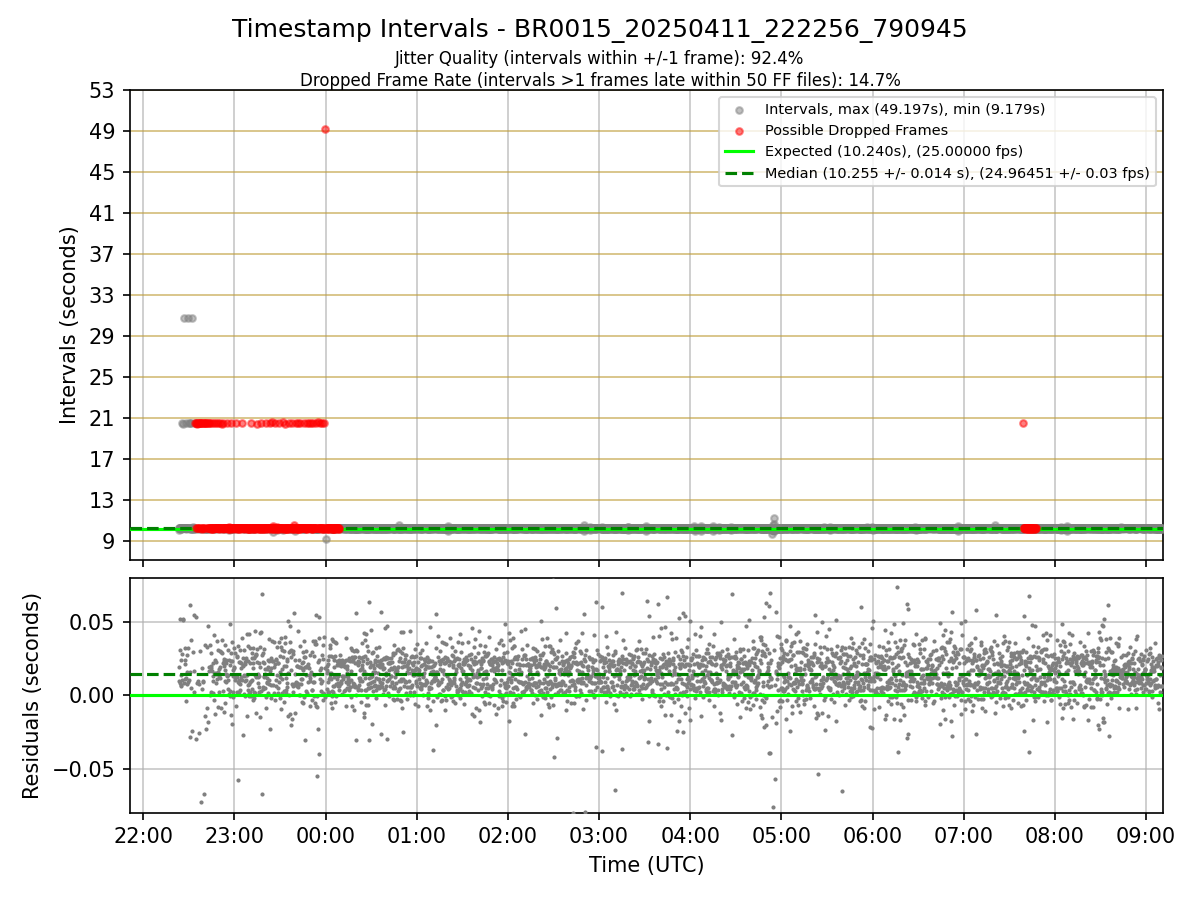The height and width of the screenshot is (900, 1200).
Task: Click the 'Time (UTC)' x-axis label
Action: (646, 865)
